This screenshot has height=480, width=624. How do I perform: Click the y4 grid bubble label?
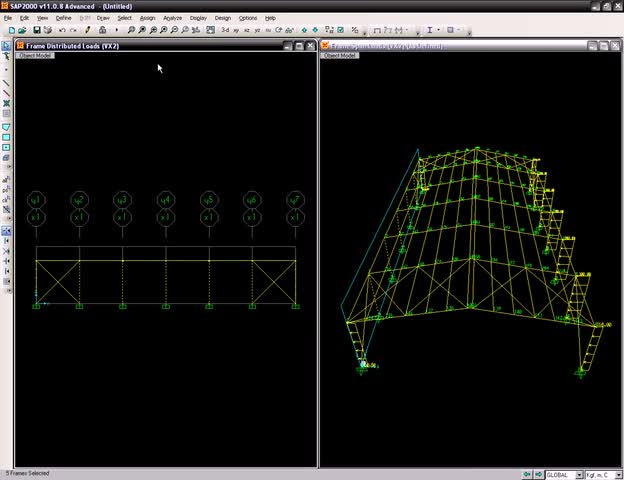(166, 200)
